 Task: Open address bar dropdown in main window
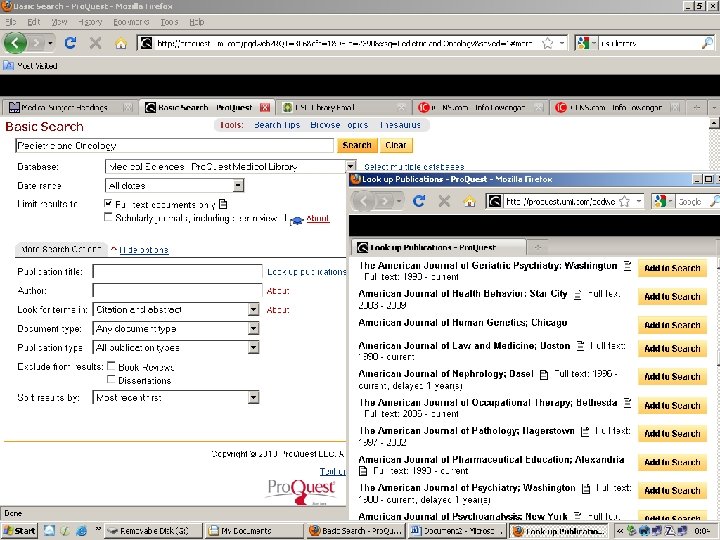[x=562, y=43]
